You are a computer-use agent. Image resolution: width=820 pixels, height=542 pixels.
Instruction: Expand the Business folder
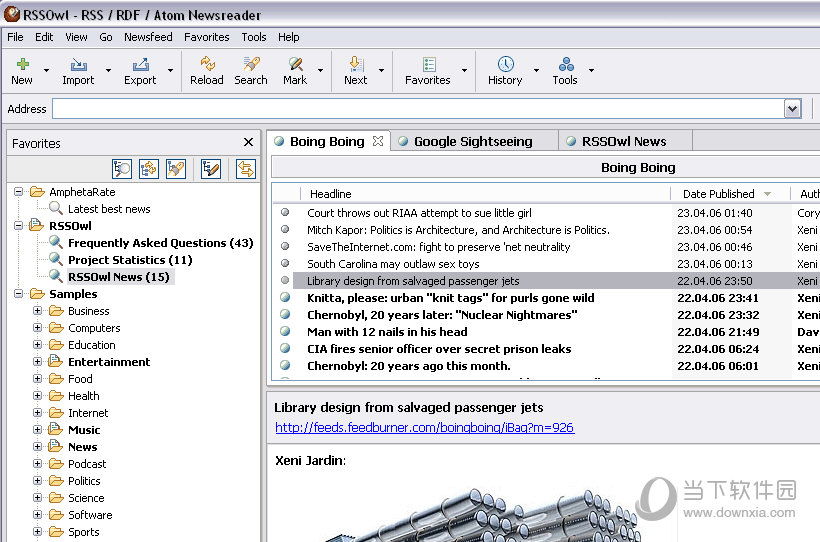37,310
